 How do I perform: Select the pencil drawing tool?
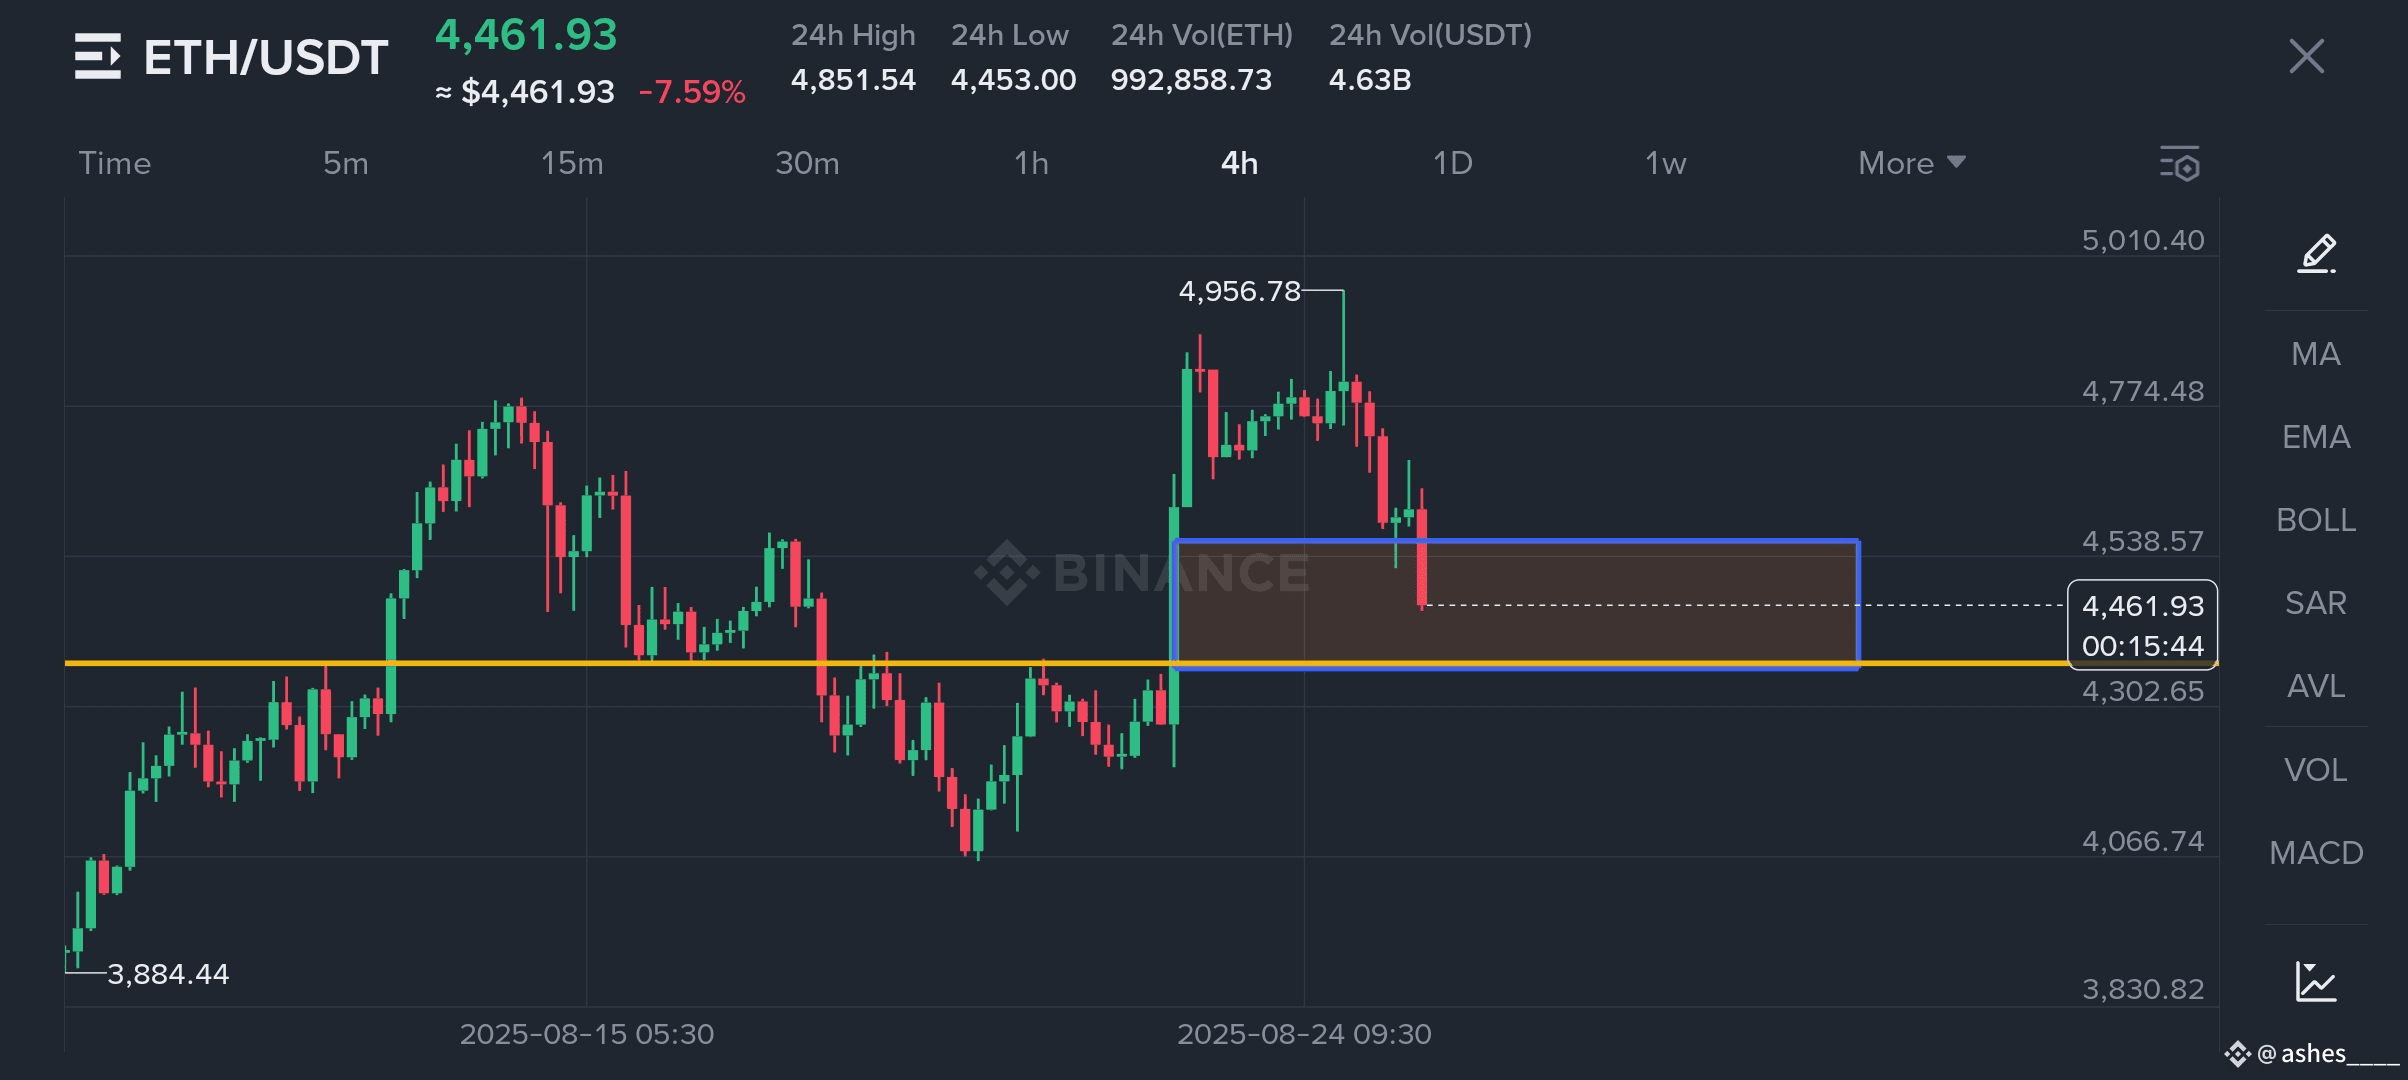[2316, 254]
